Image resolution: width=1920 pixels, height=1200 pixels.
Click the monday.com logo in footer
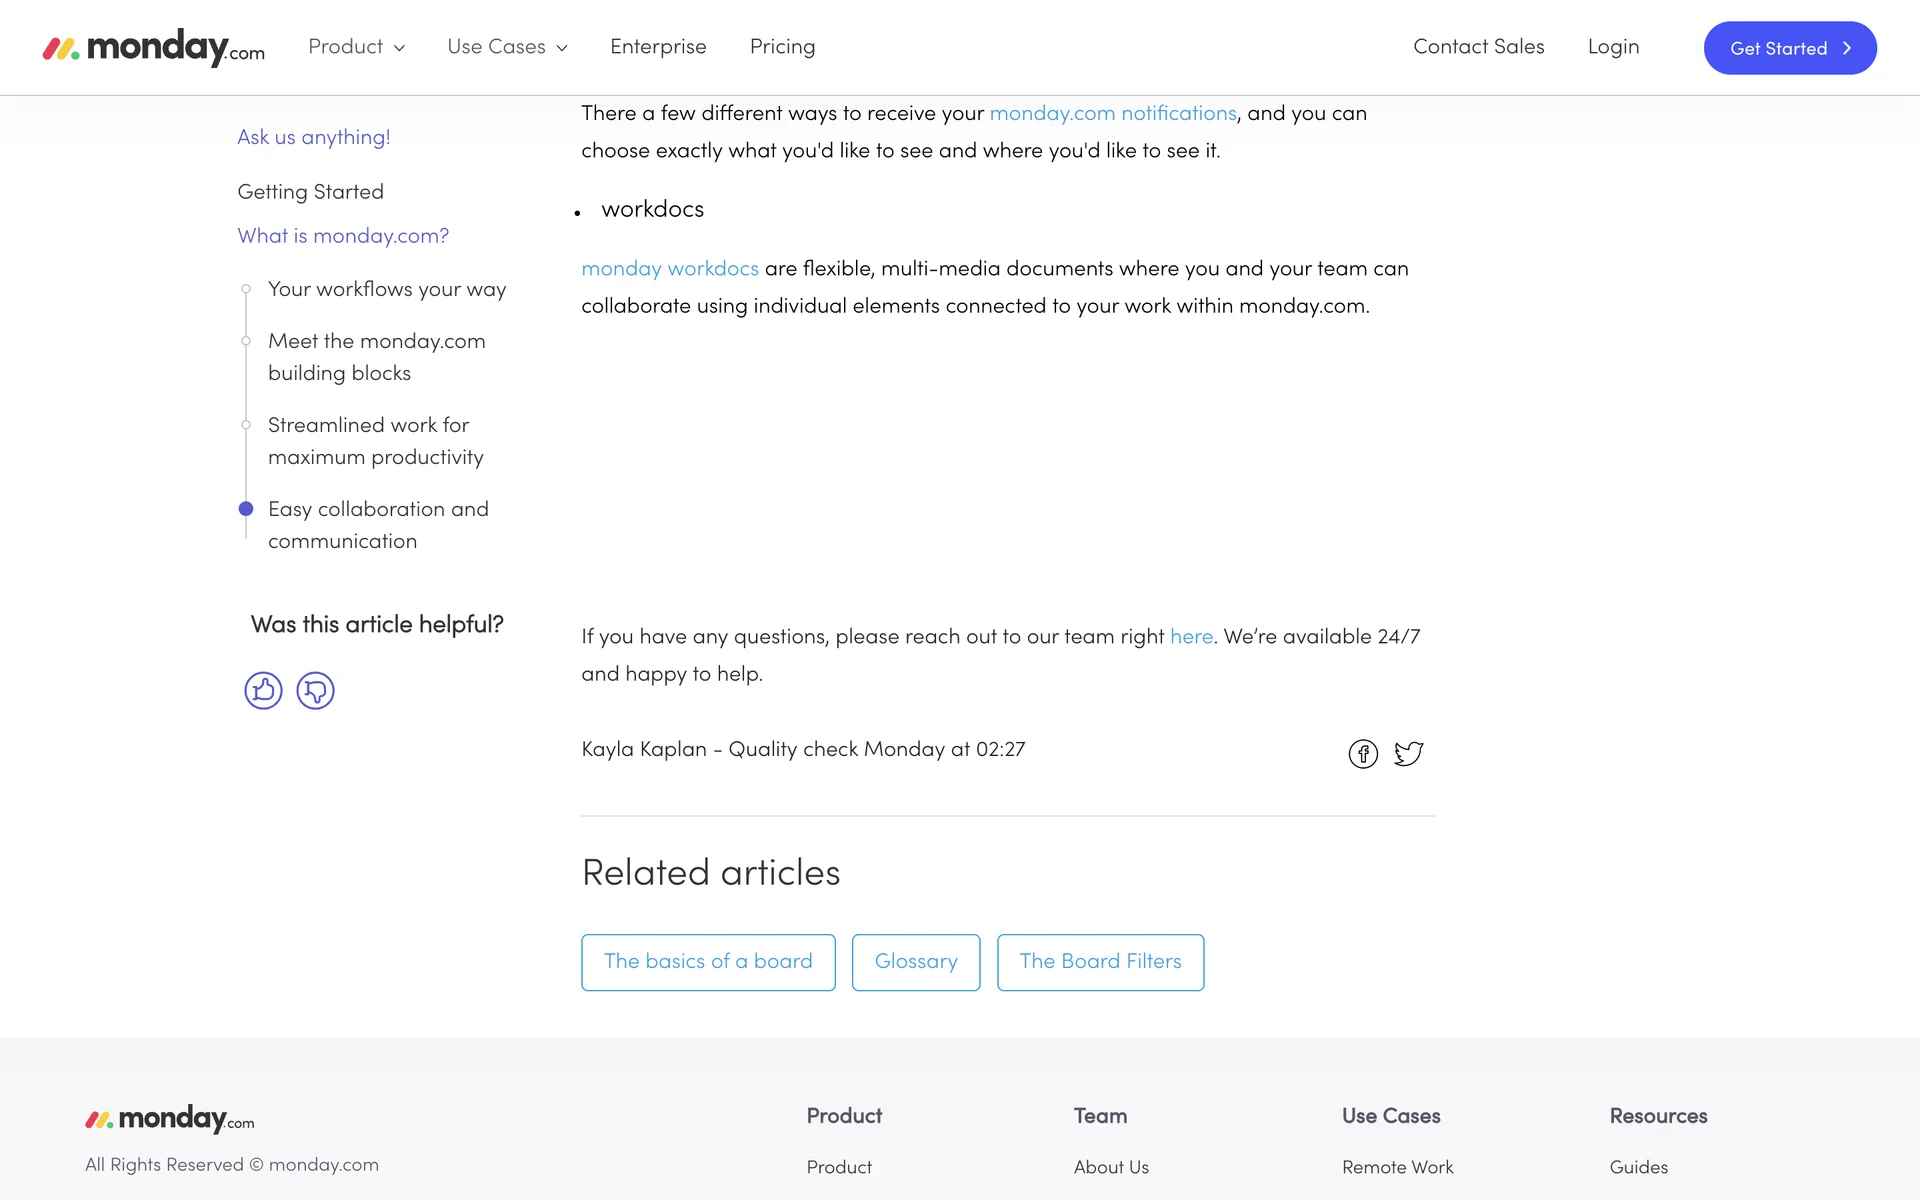[x=170, y=1118]
